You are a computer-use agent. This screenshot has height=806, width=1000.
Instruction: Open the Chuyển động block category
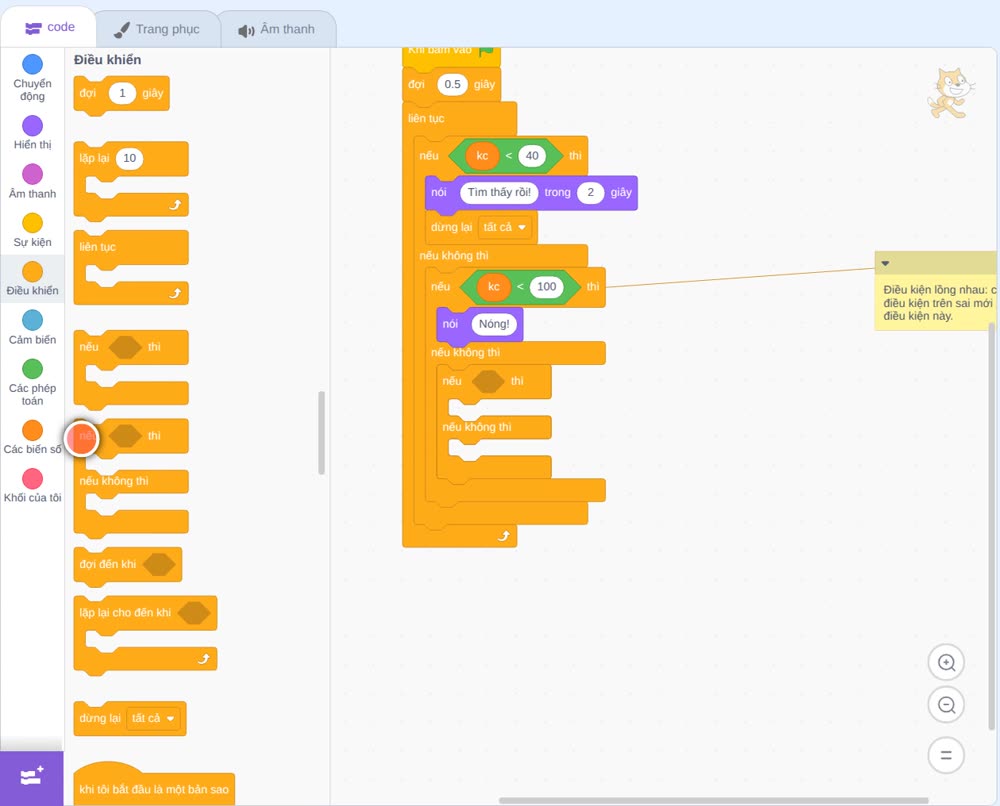point(33,78)
